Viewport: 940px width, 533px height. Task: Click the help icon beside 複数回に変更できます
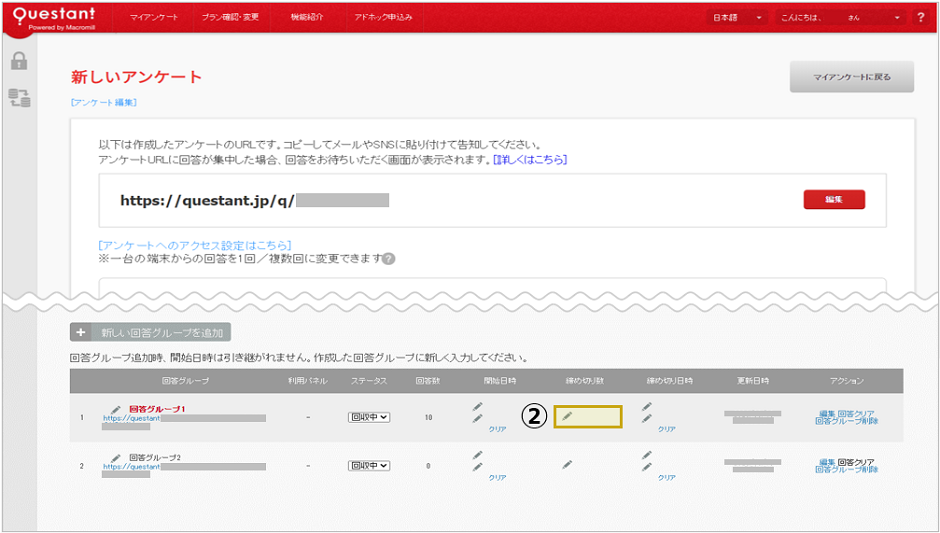(388, 259)
